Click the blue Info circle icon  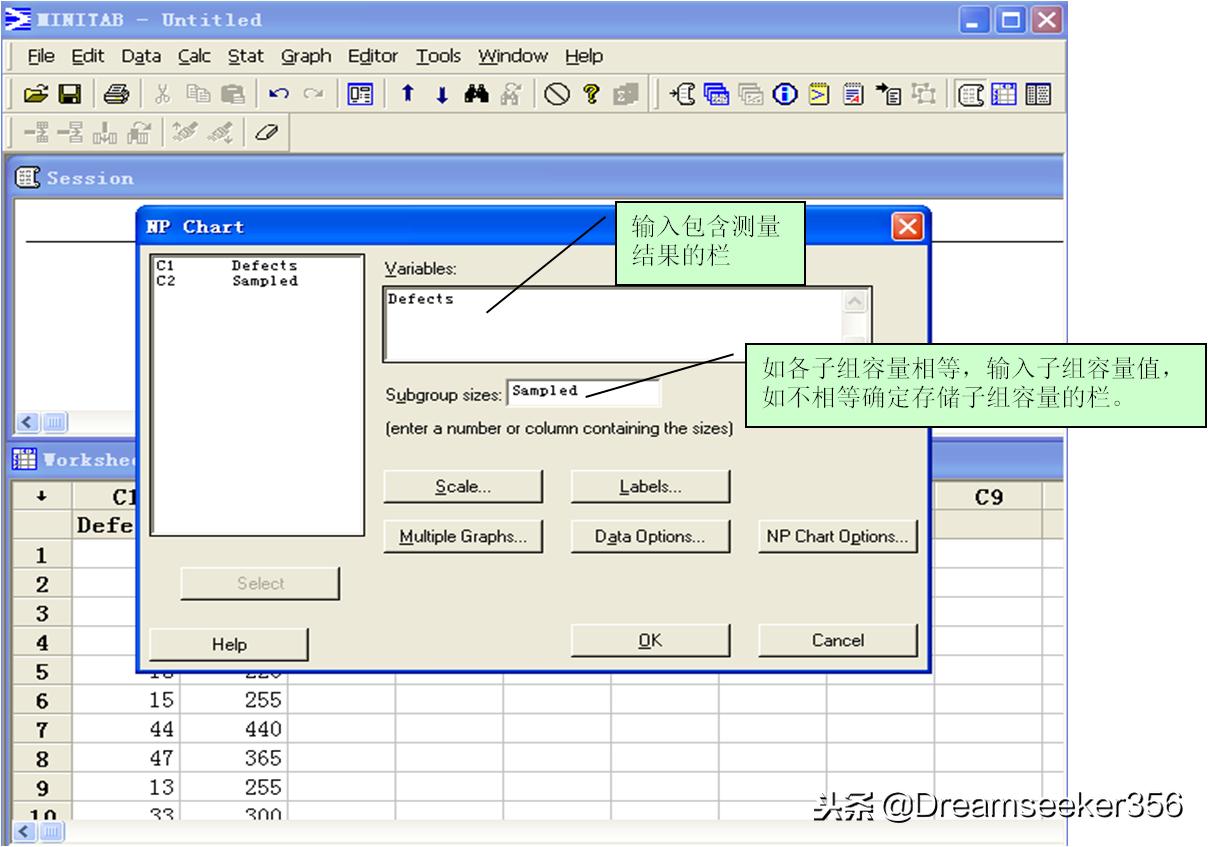coord(785,94)
